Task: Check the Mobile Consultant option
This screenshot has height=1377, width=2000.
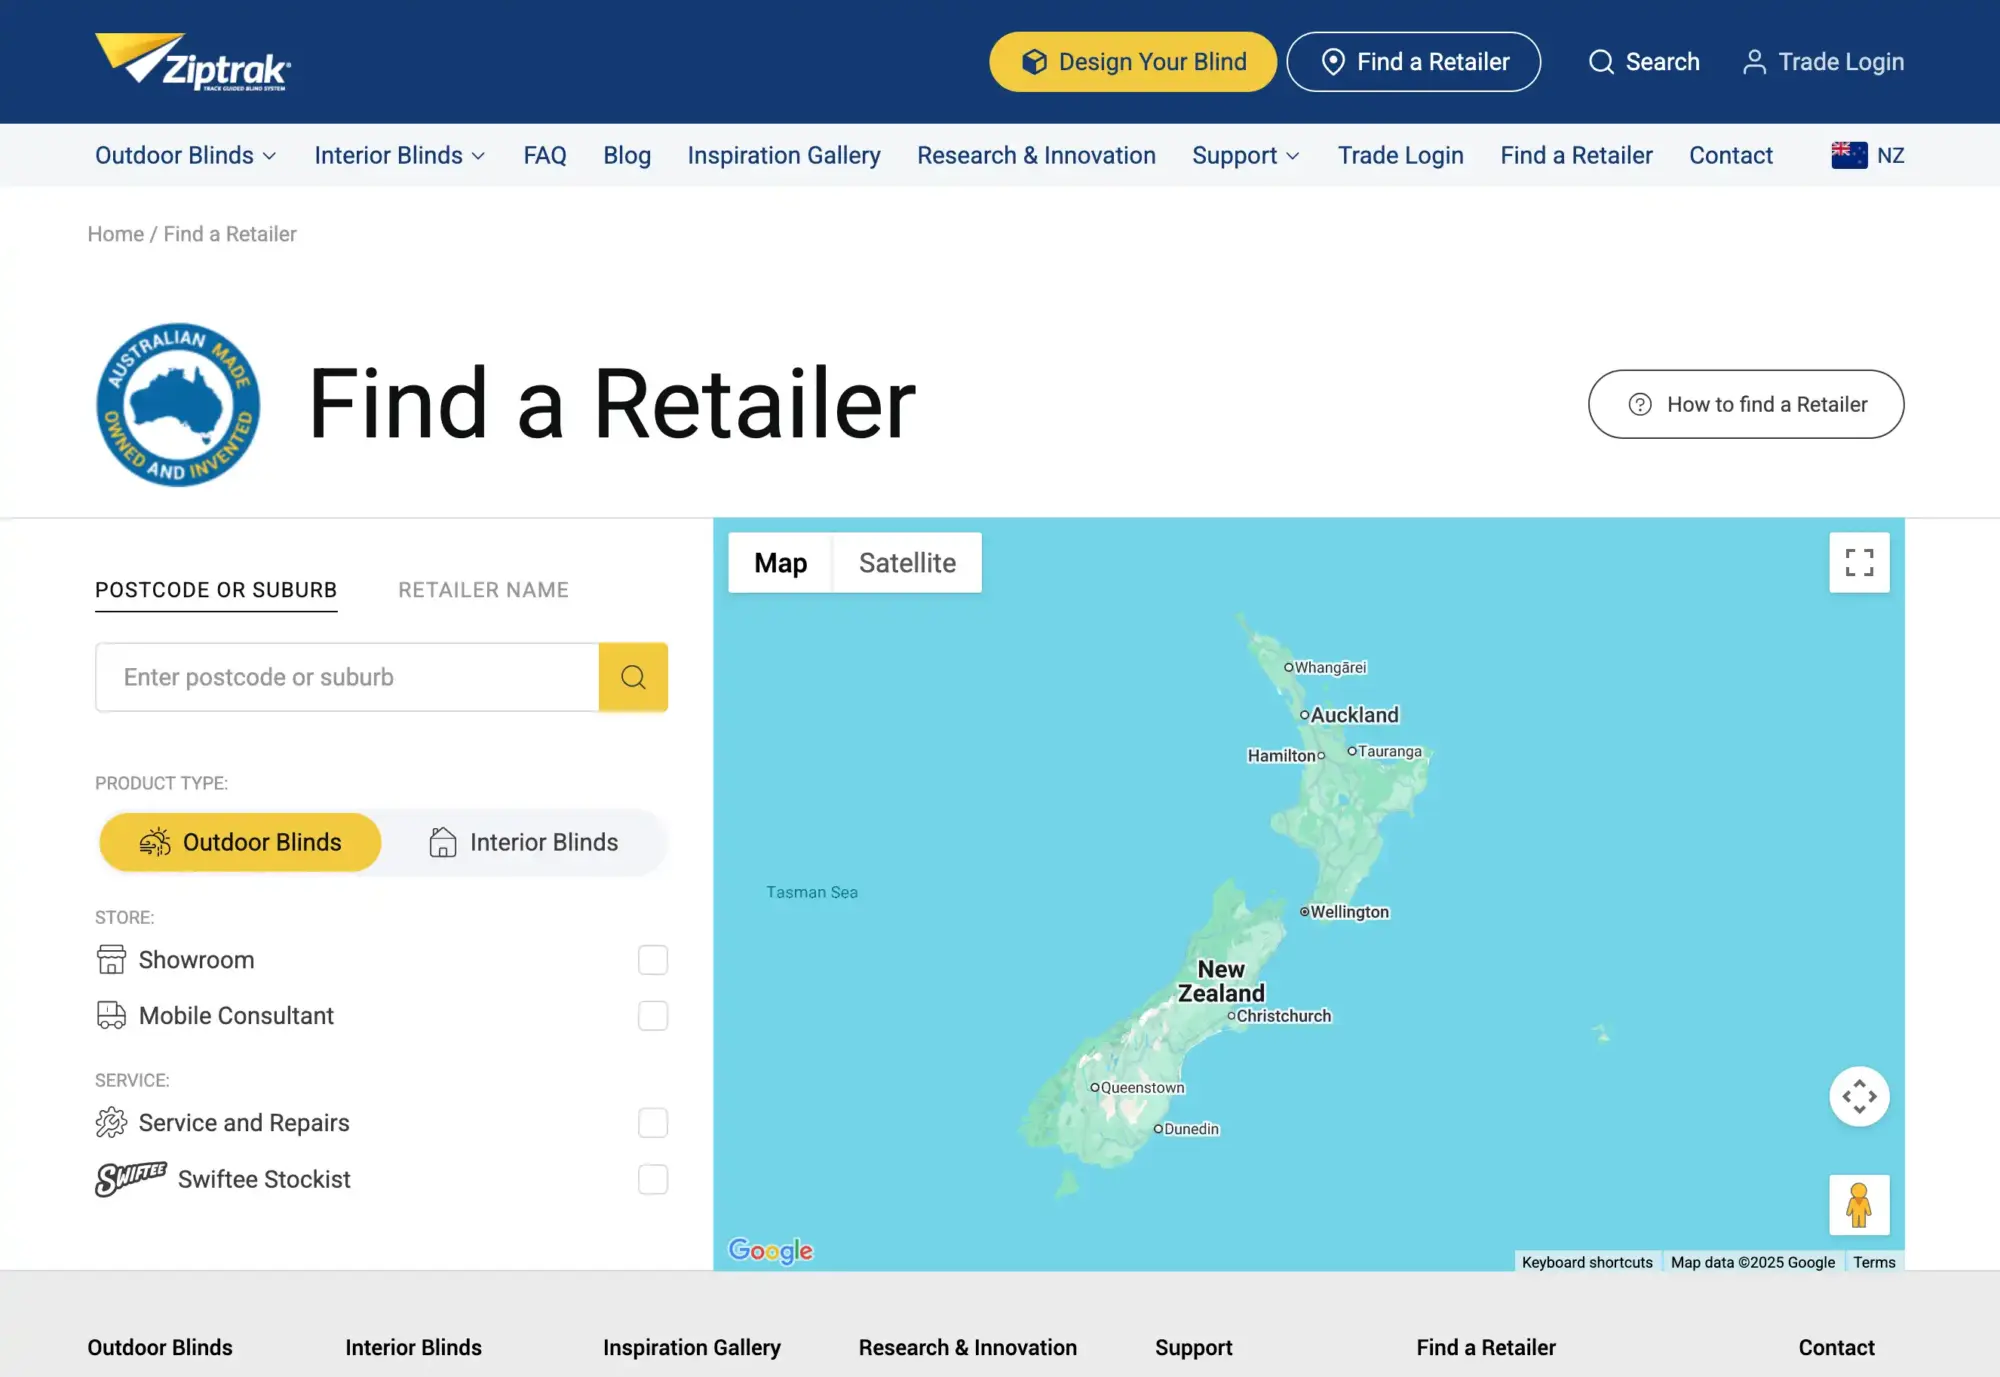Action: (x=652, y=1016)
